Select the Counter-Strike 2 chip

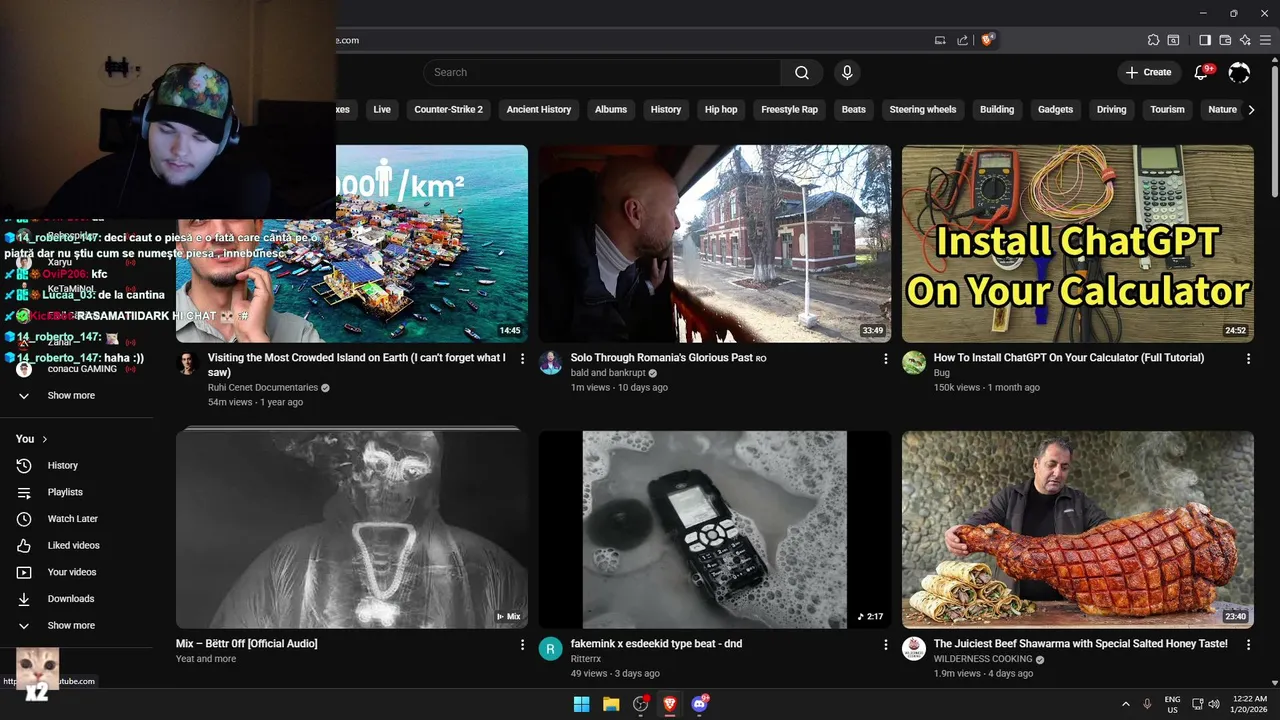coord(448,110)
